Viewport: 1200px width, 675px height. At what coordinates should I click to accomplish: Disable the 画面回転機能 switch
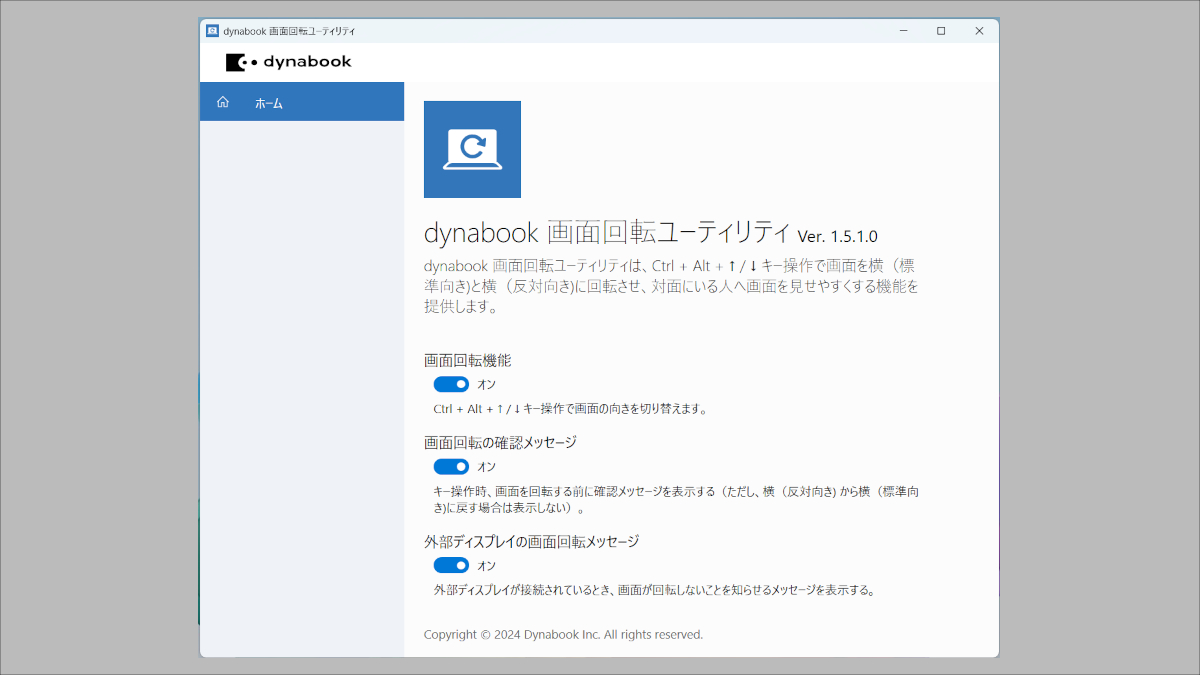pos(451,384)
